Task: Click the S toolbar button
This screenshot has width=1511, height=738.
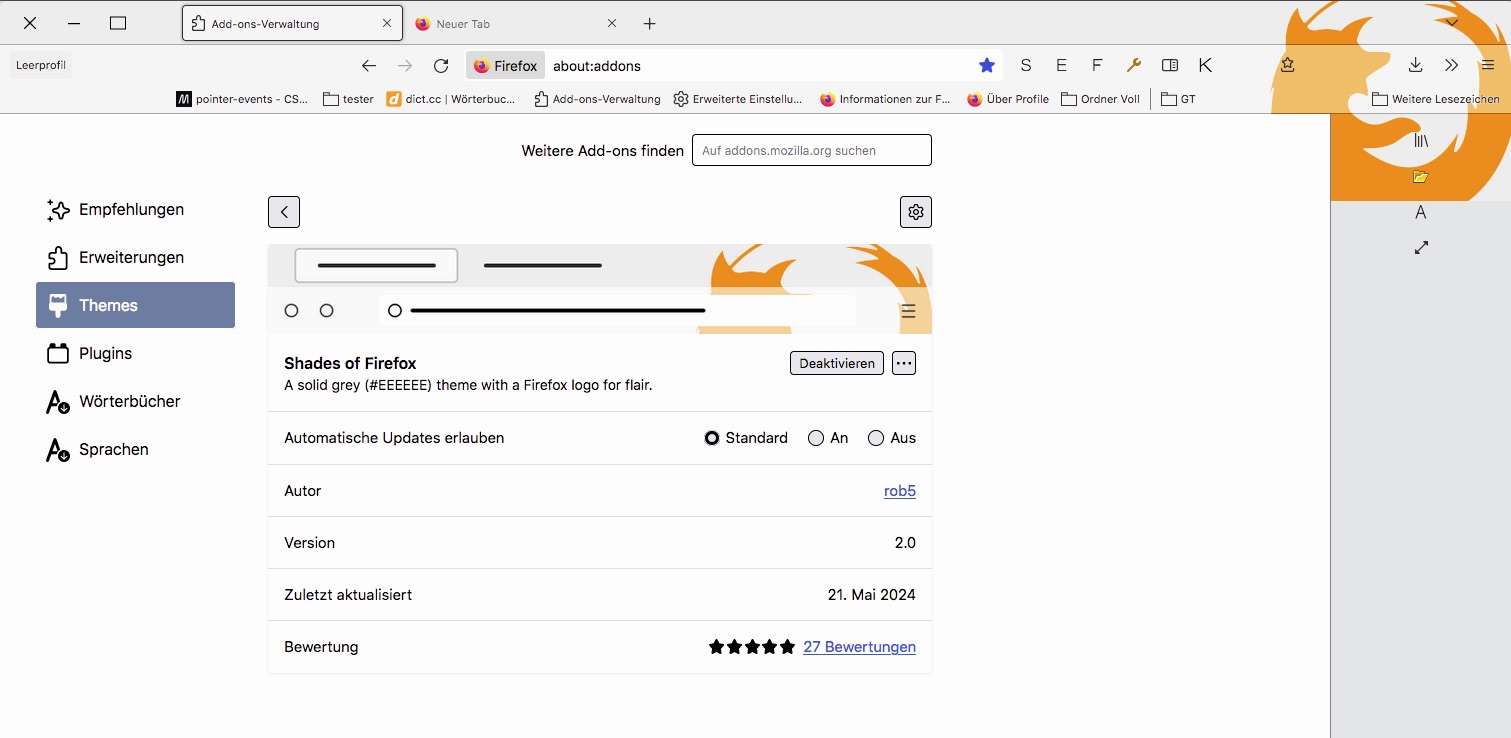Action: 1026,66
